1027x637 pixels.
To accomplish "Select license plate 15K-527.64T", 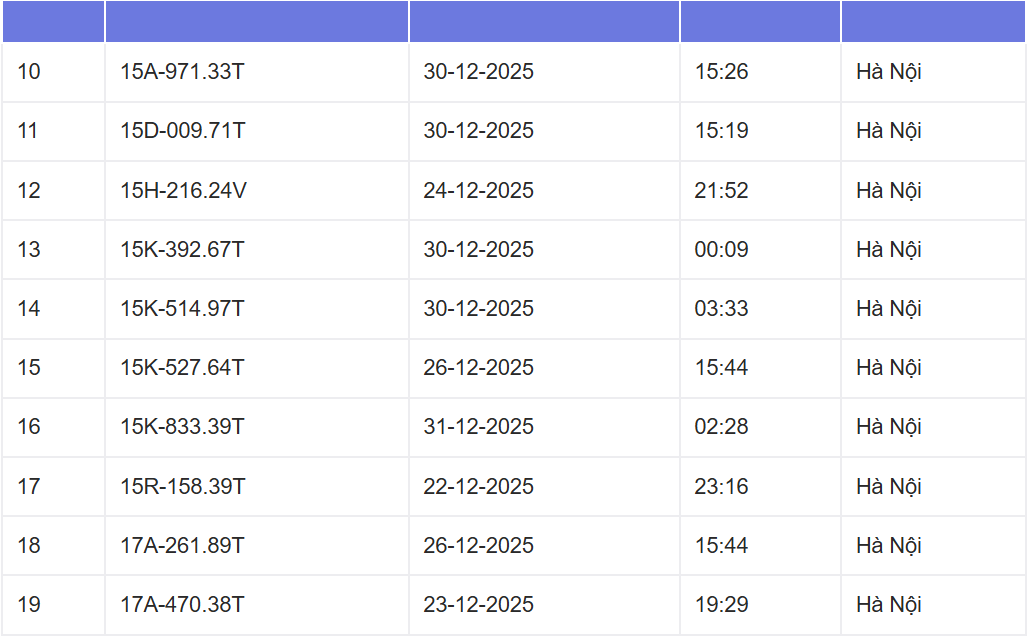I will (182, 368).
